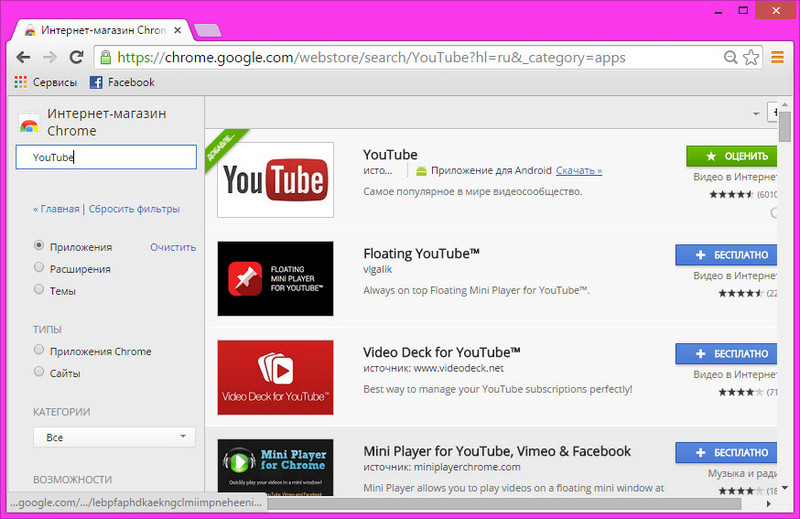Screen dimensions: 800x519
Task: Select the Сайты type radio
Action: (x=39, y=372)
